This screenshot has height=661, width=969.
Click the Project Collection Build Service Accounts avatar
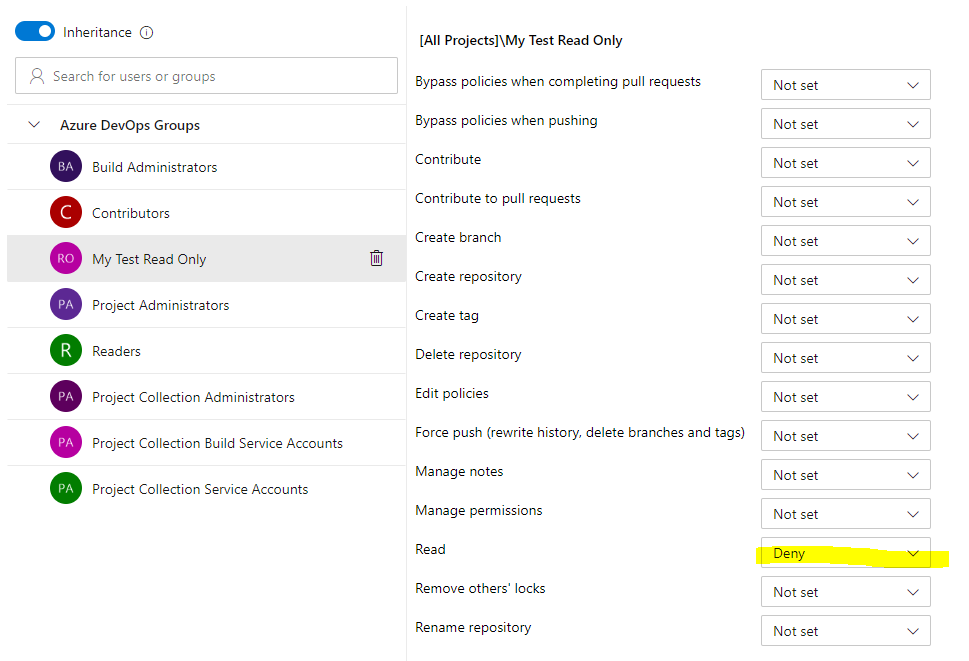66,443
